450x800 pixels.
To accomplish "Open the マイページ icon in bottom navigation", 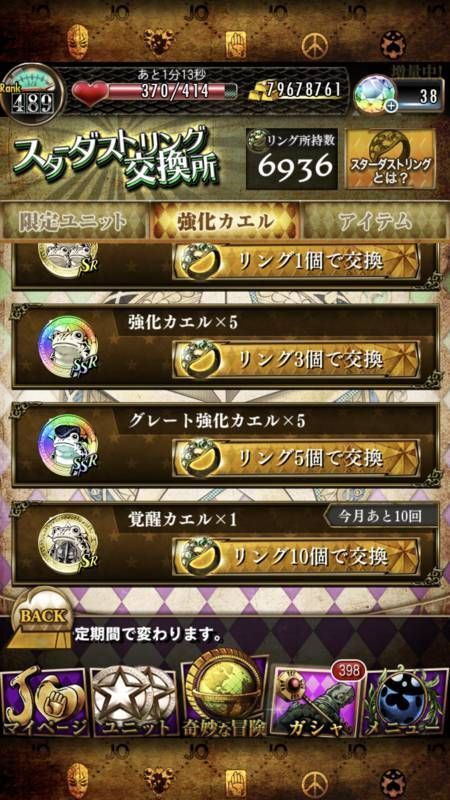I will point(44,704).
